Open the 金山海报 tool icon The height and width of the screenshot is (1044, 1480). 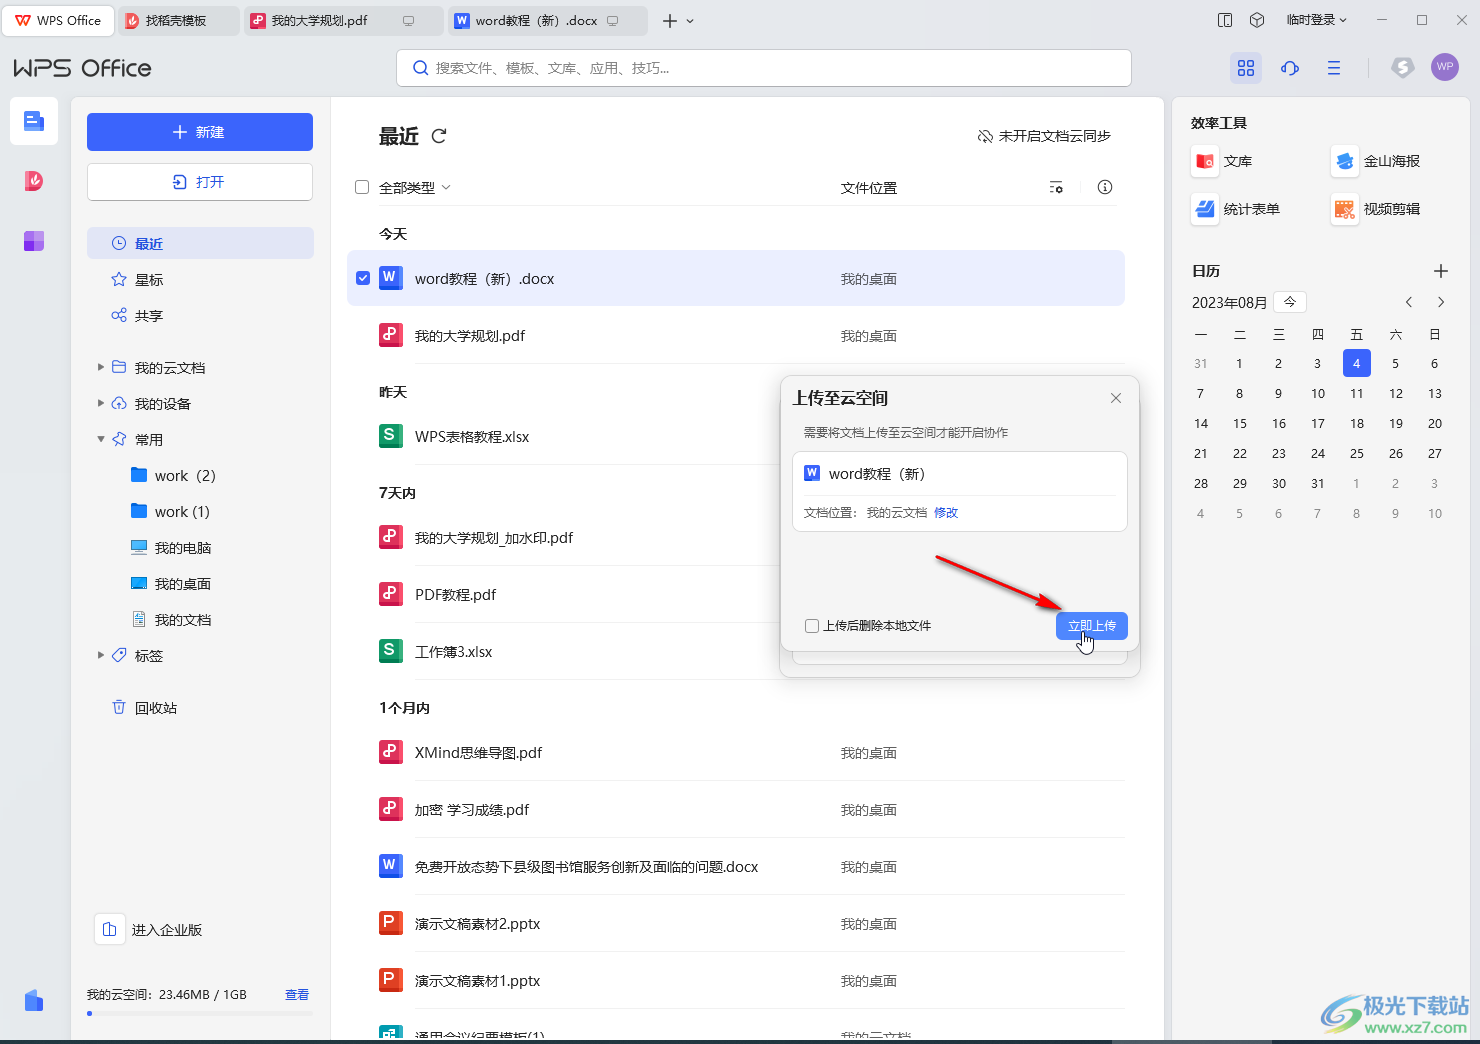[1345, 161]
